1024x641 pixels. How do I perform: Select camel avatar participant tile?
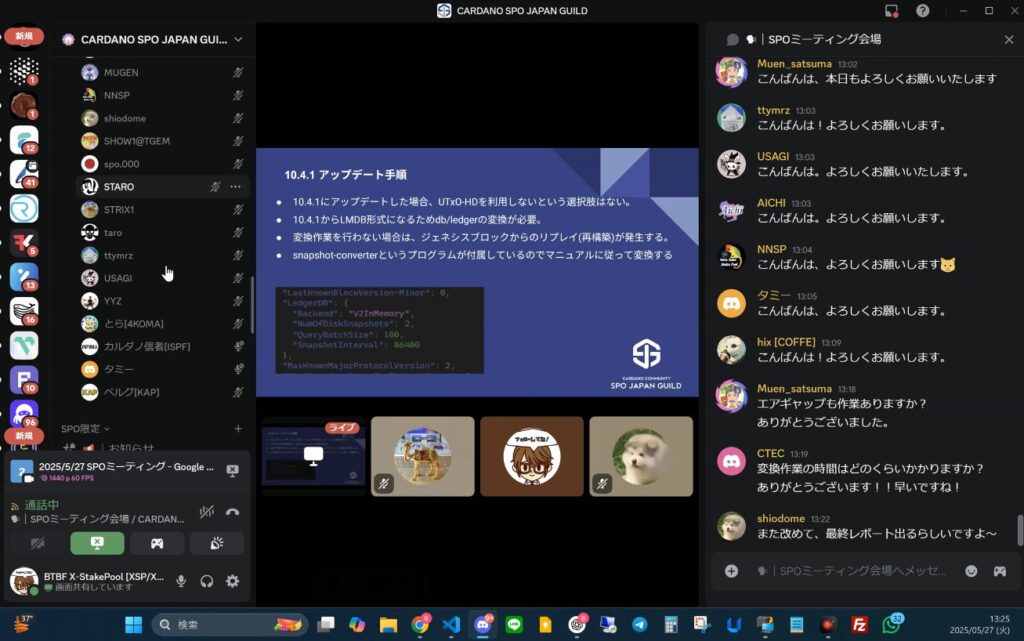[x=423, y=456]
